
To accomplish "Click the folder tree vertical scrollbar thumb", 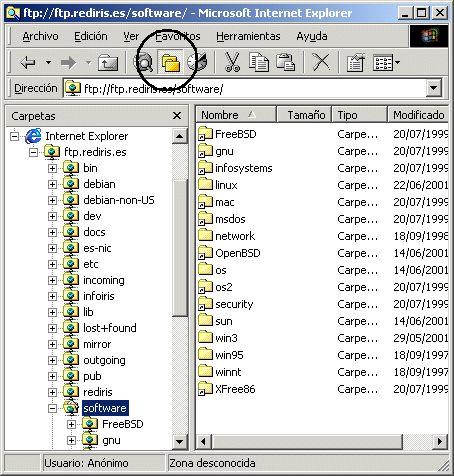I will [180, 247].
